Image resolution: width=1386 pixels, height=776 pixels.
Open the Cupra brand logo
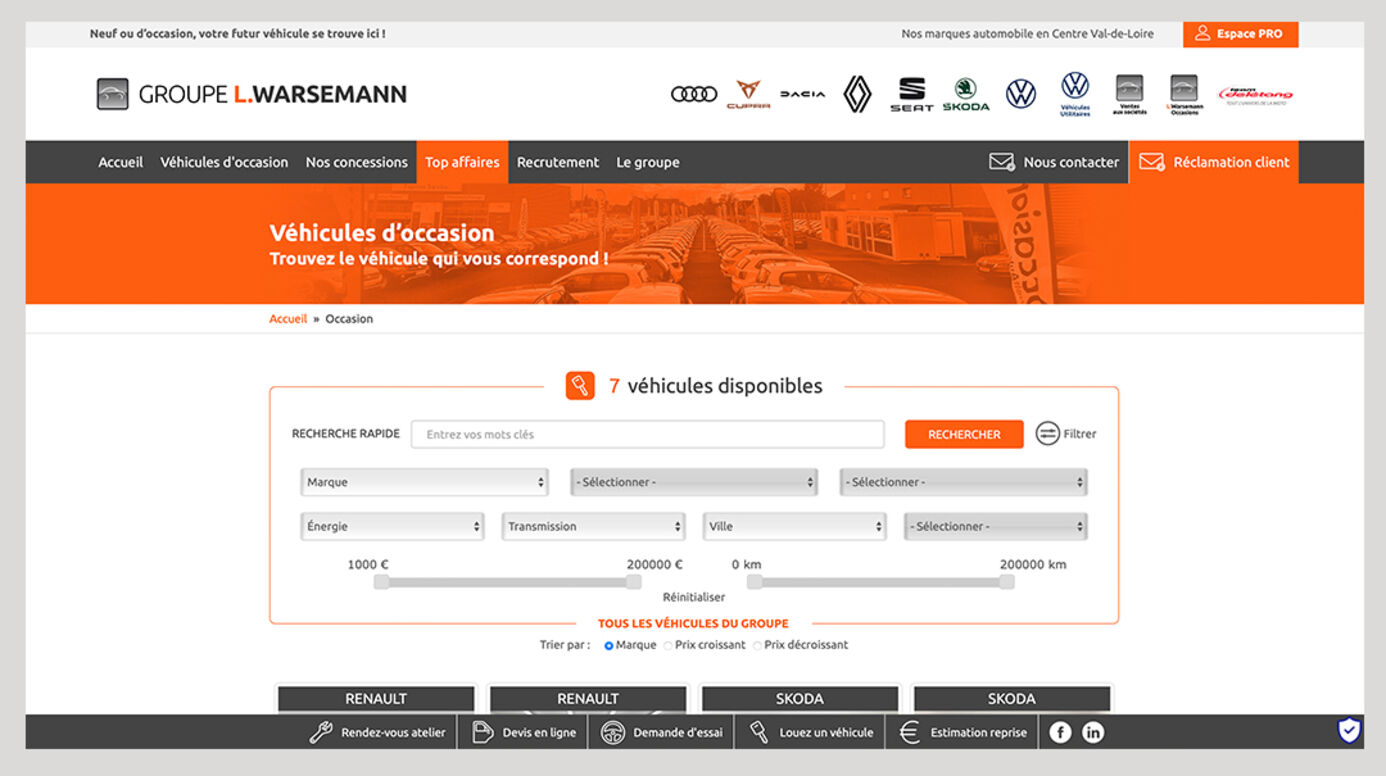(x=748, y=94)
